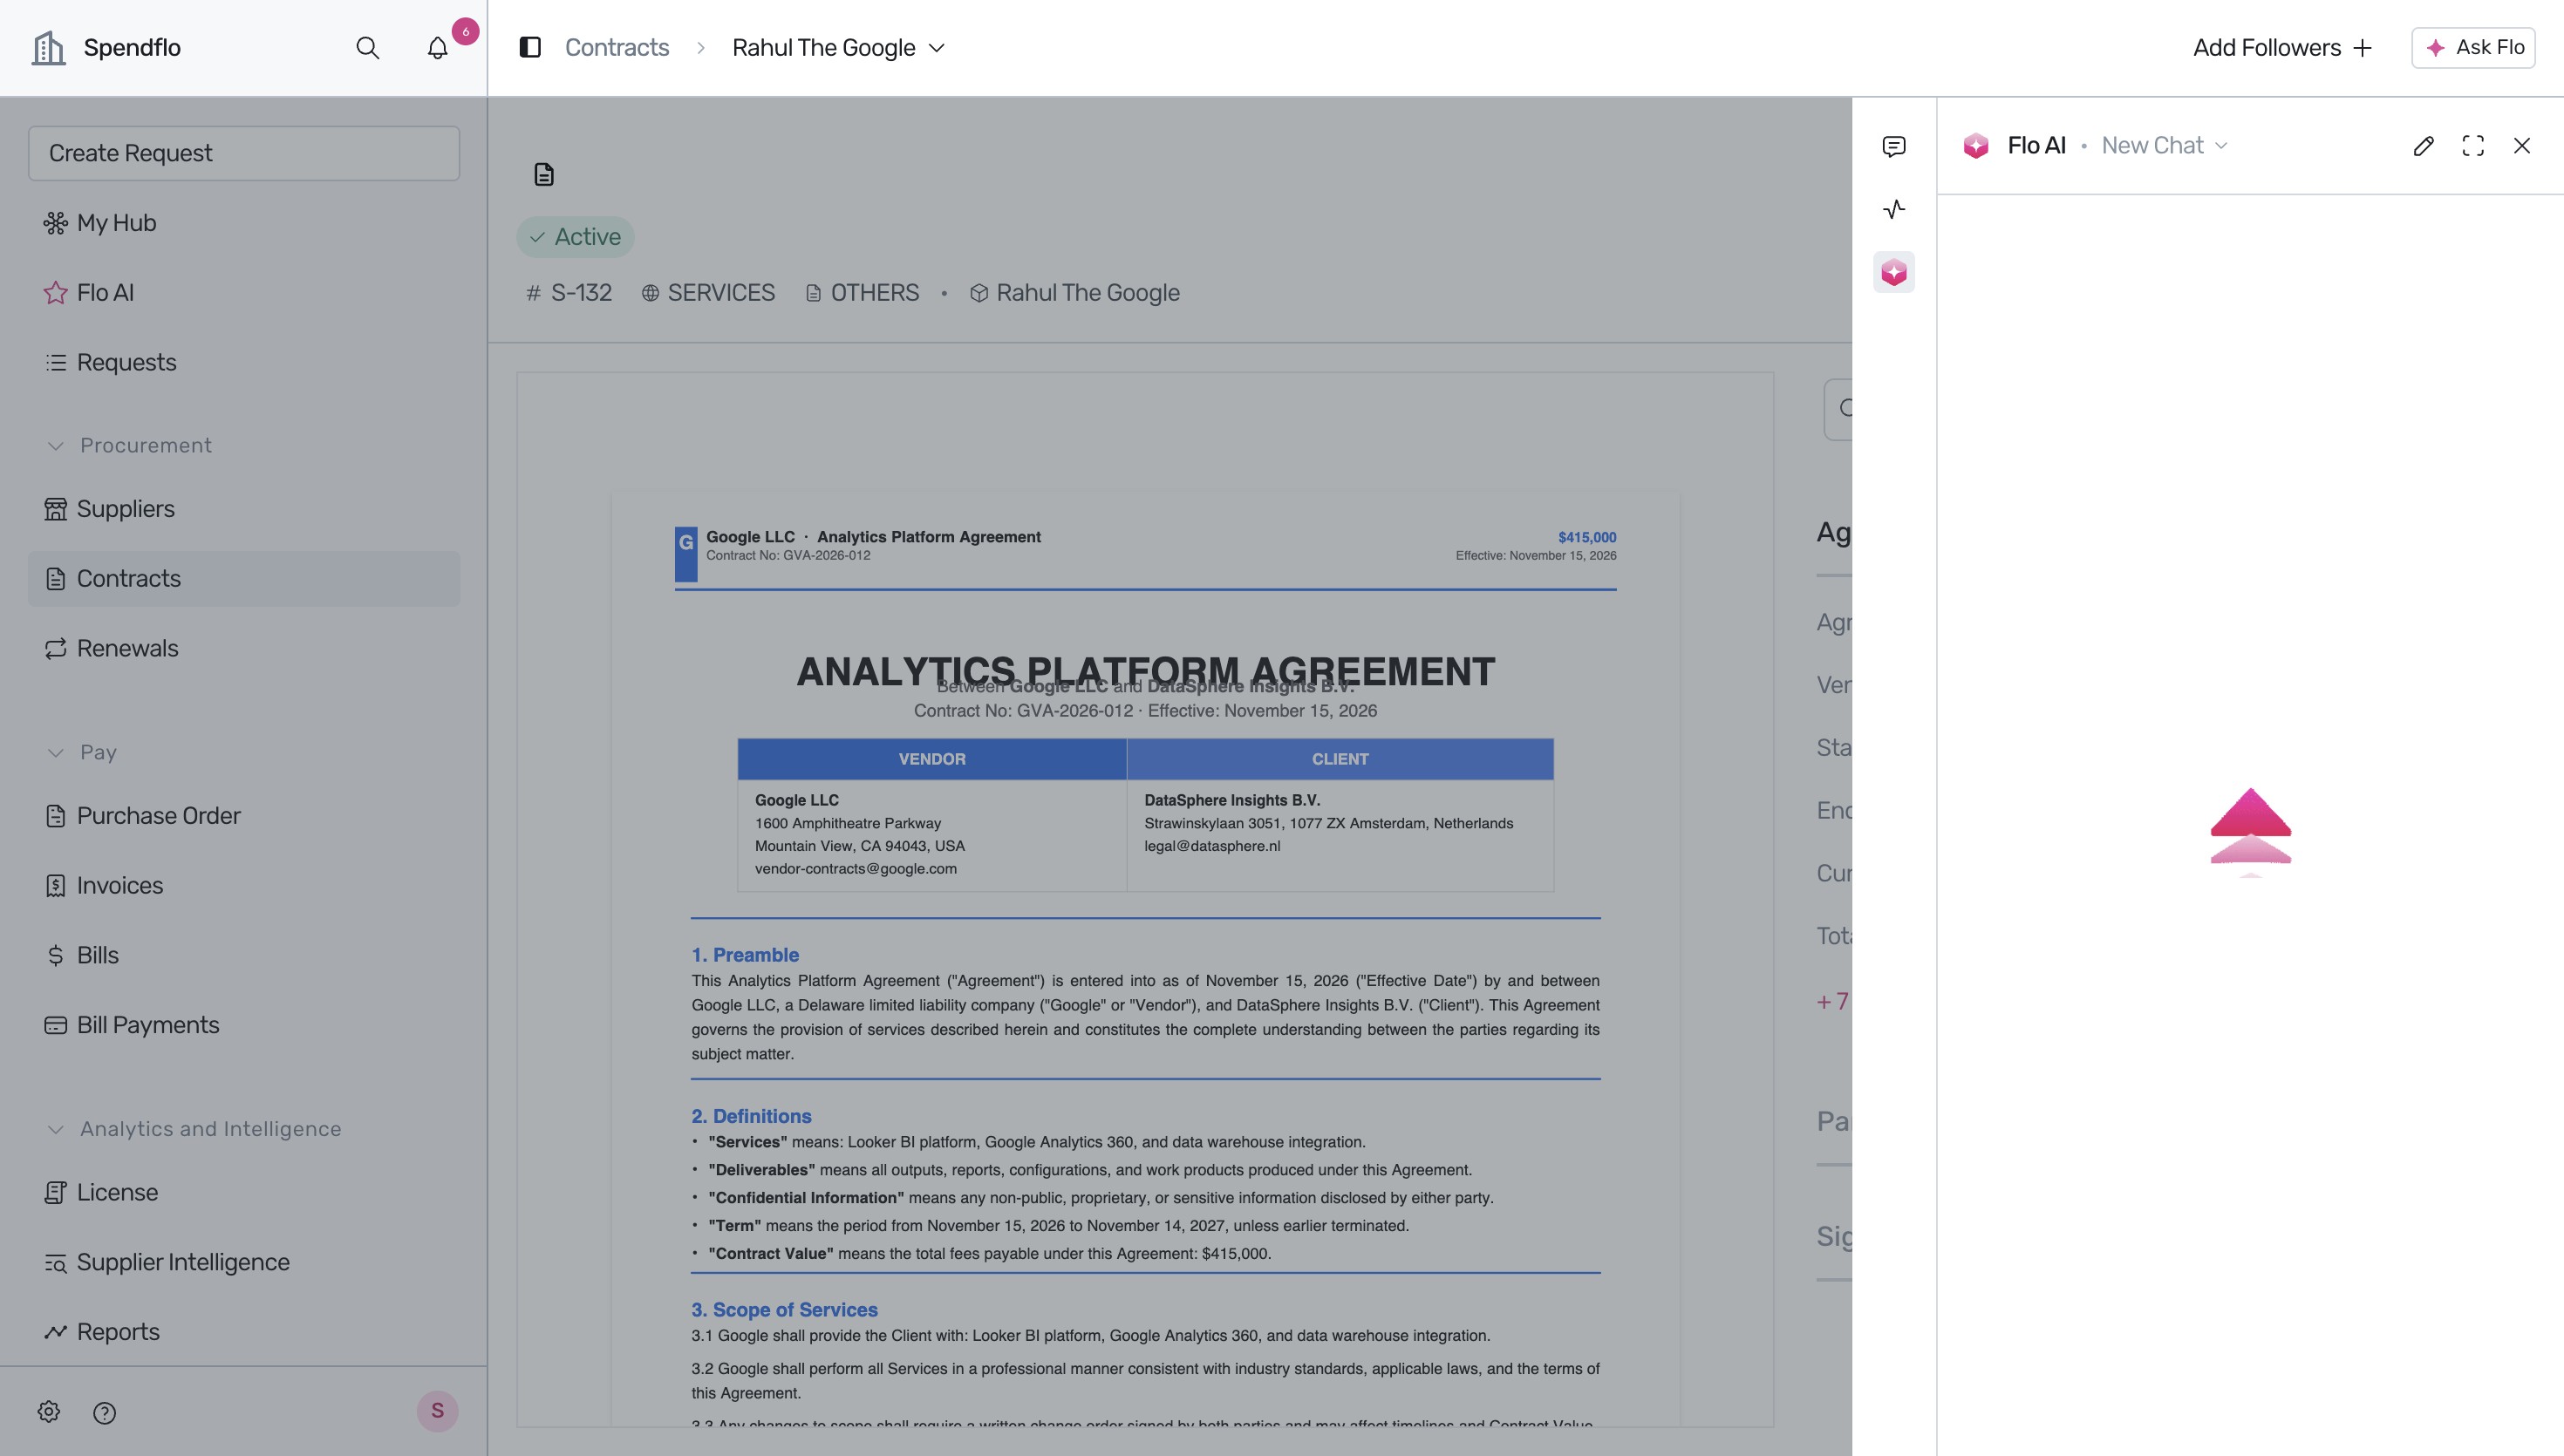Click the Renewals loop icon
2564x1456 pixels.
pos(56,648)
